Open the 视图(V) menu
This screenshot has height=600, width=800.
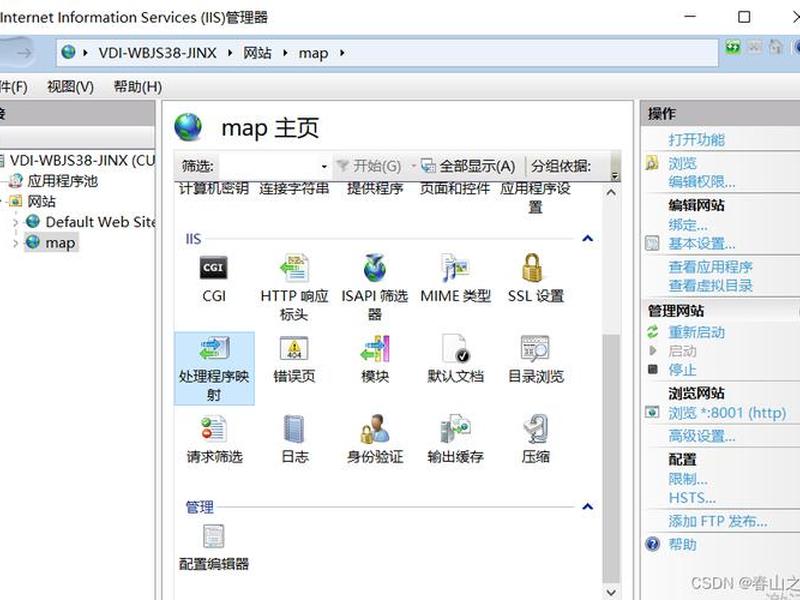(70, 87)
